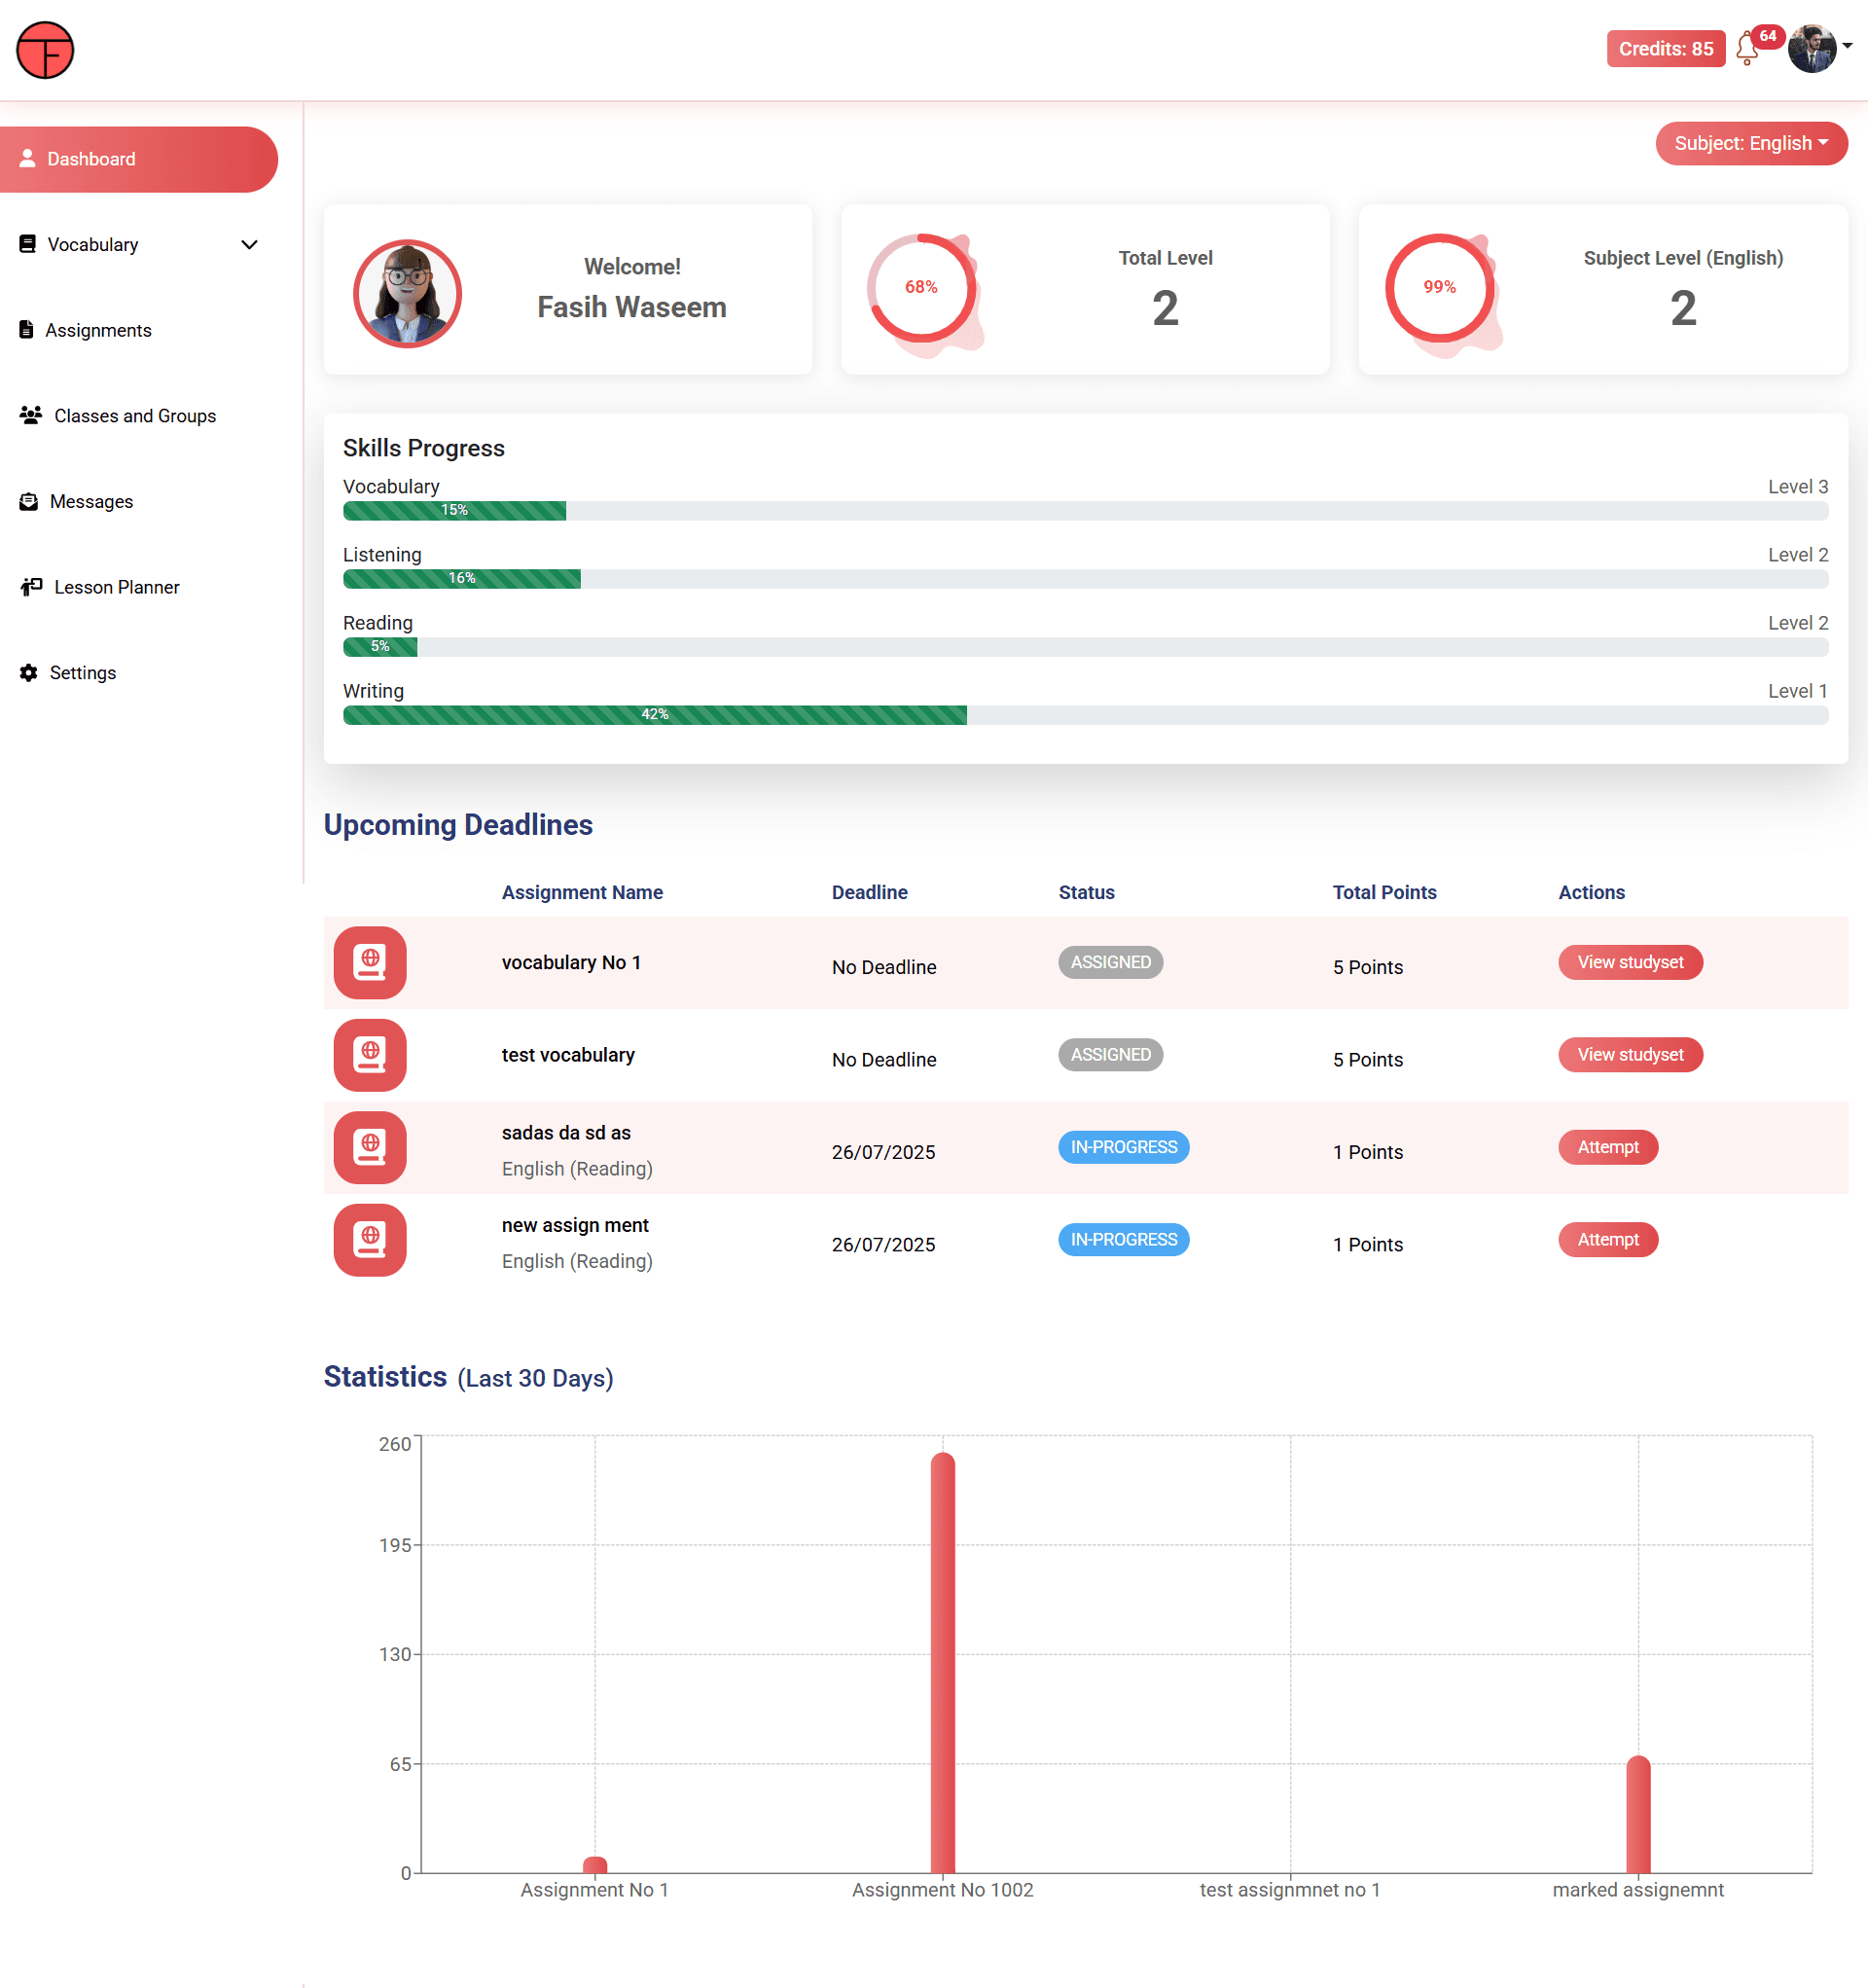This screenshot has height=1988, width=1868.
Task: Click the book icon beside vocabulary No 1
Action: pos(370,963)
